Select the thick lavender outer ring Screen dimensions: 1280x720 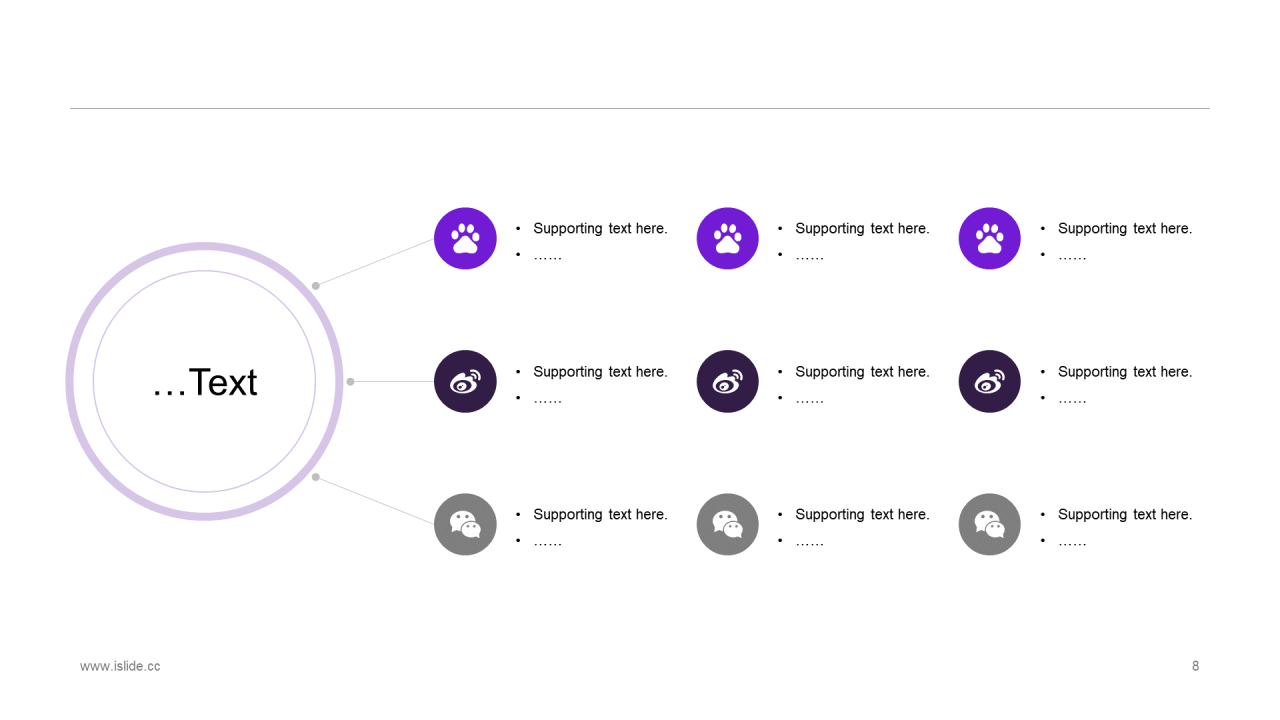(x=70, y=381)
